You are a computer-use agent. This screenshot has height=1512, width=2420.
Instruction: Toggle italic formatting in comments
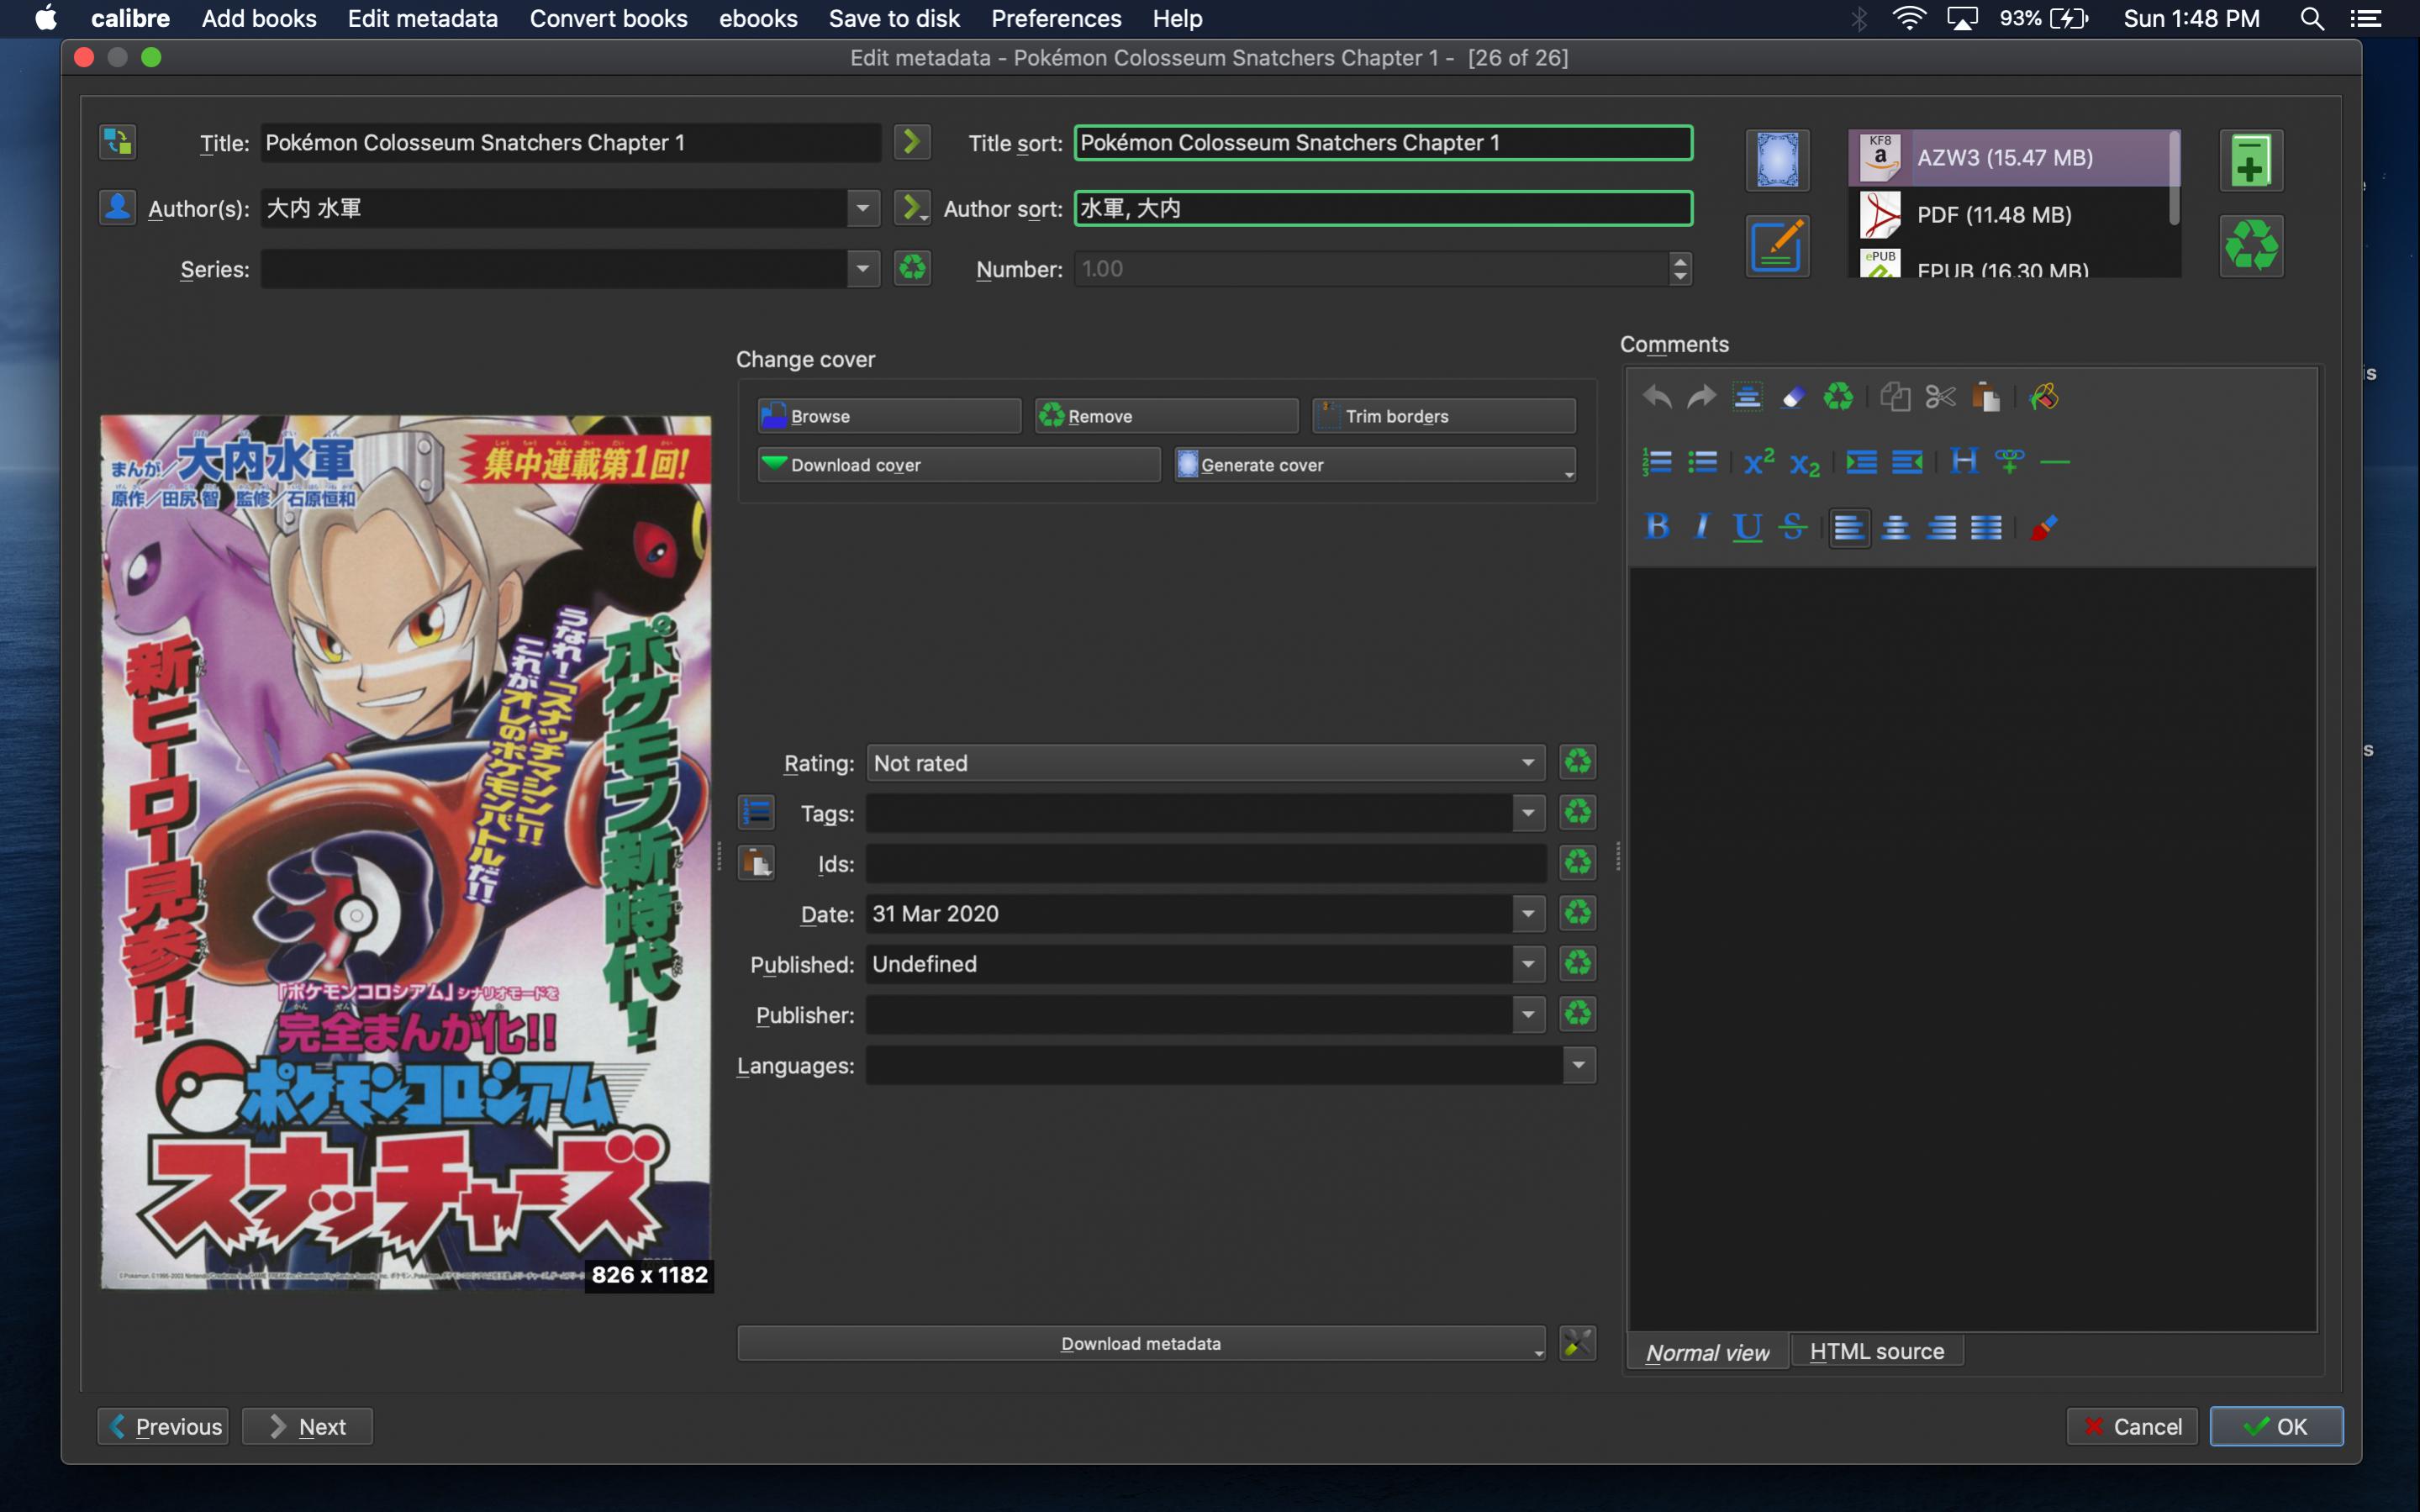point(1702,526)
